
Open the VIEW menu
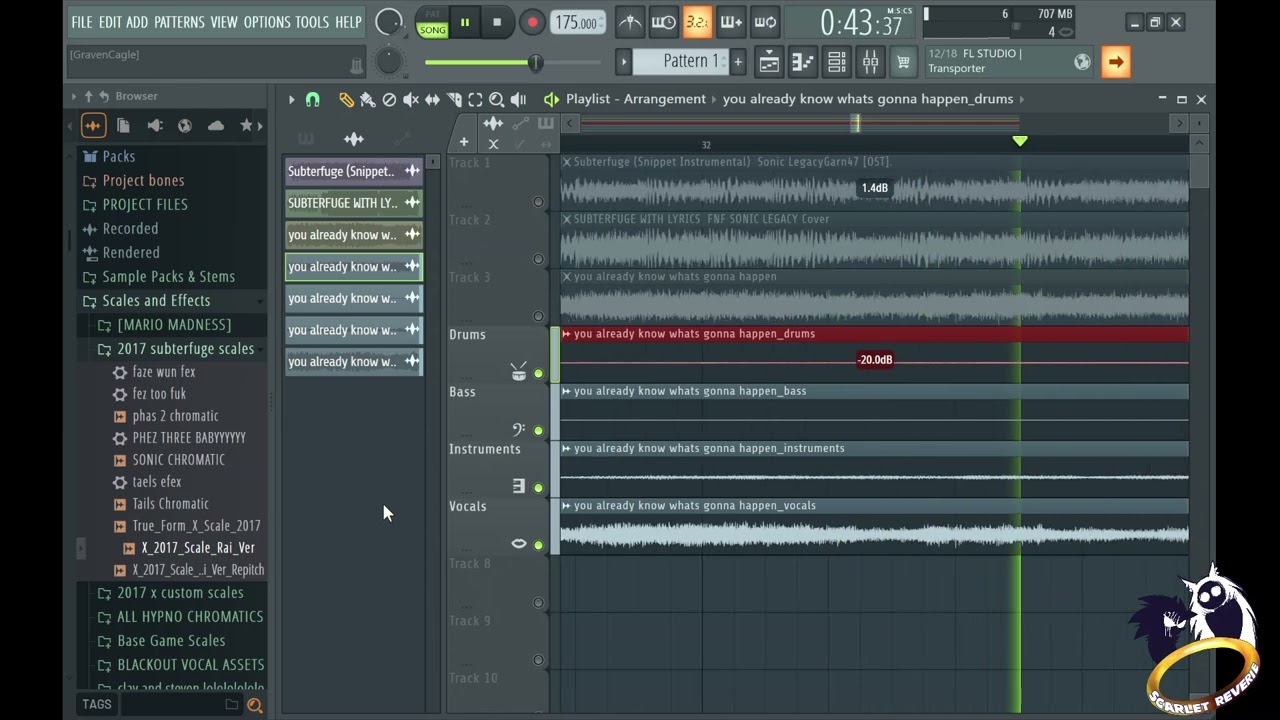(x=224, y=22)
